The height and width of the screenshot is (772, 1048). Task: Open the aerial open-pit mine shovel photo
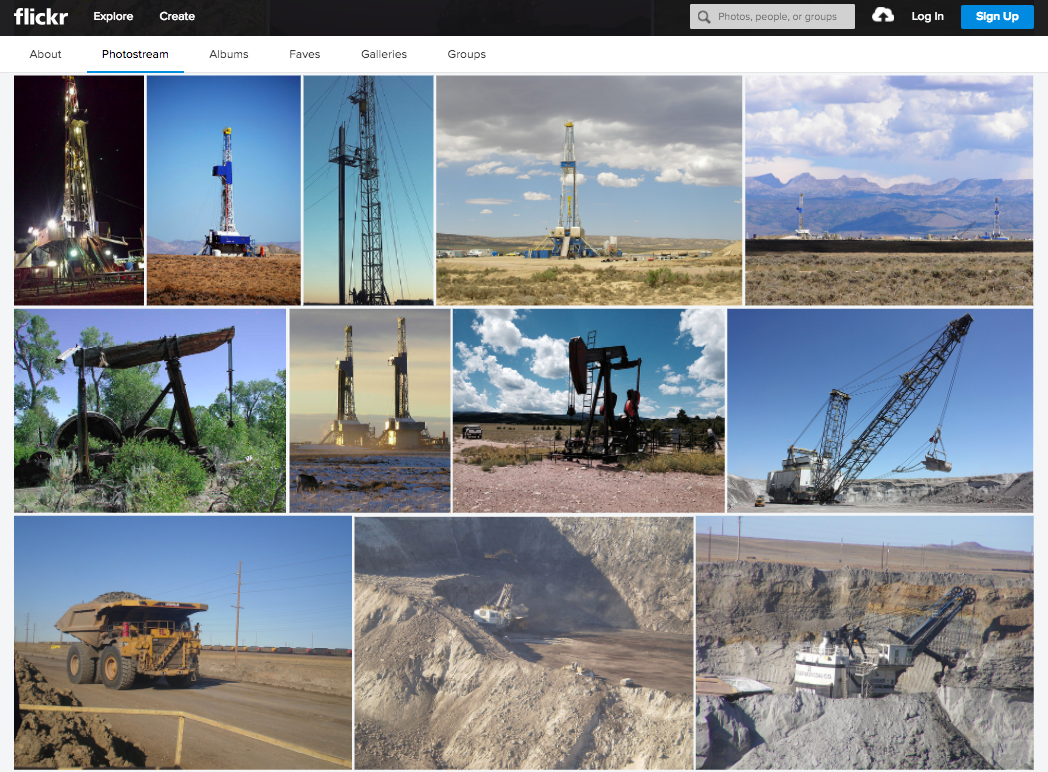click(x=524, y=642)
